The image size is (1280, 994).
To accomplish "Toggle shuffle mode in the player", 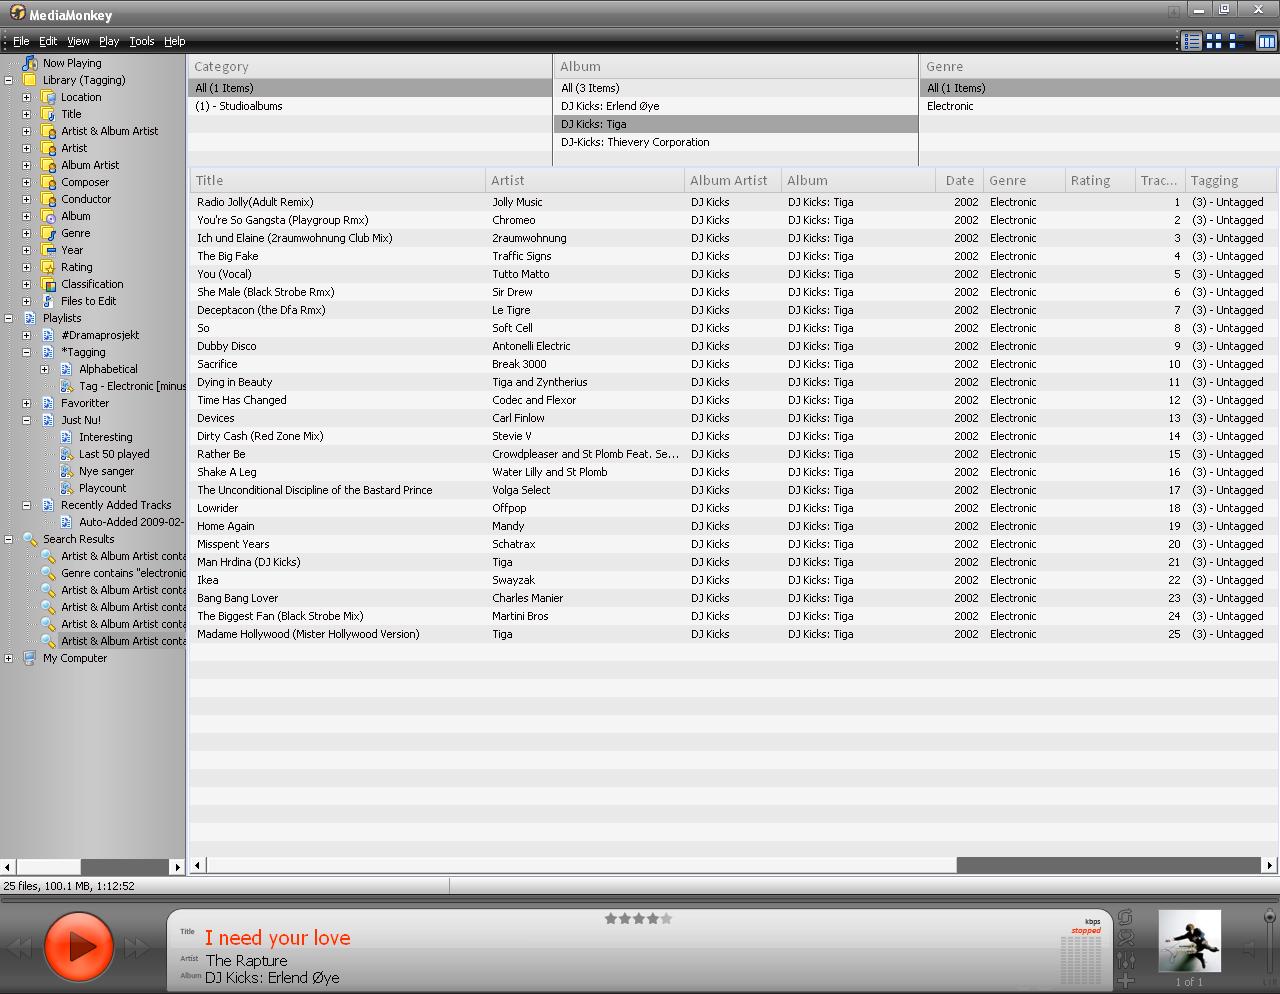I will [x=1126, y=938].
